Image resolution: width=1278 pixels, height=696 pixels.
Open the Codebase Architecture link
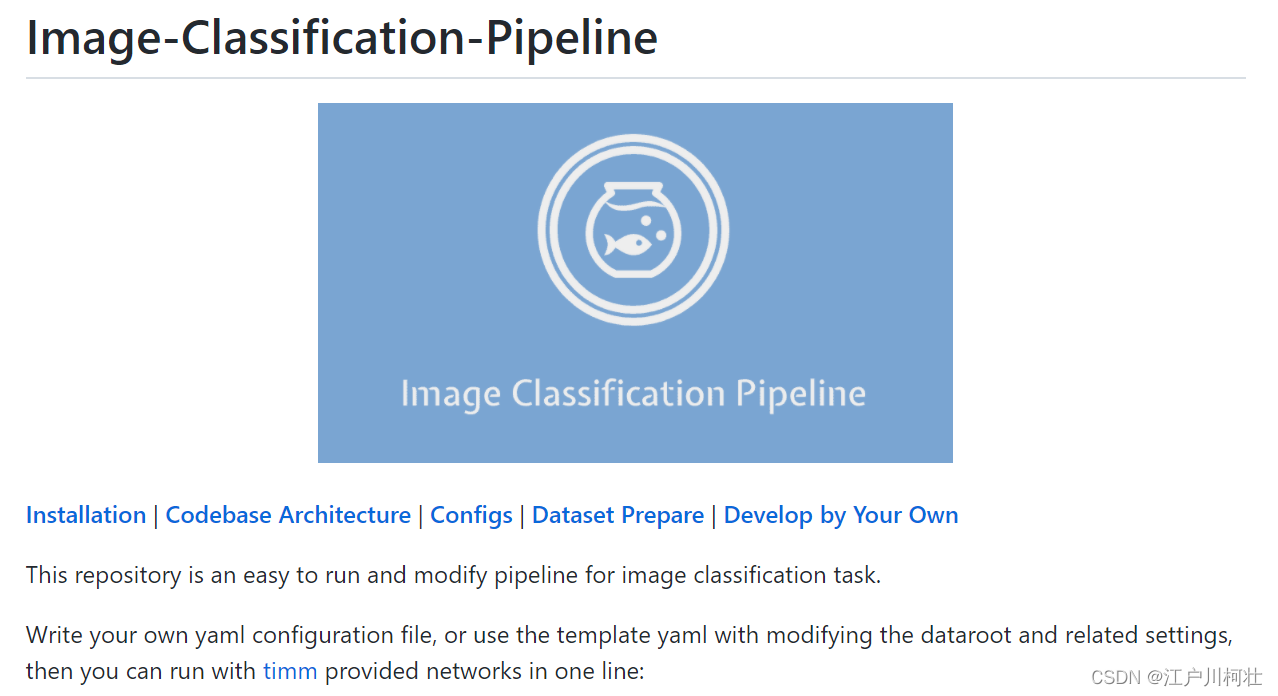pyautogui.click(x=288, y=515)
